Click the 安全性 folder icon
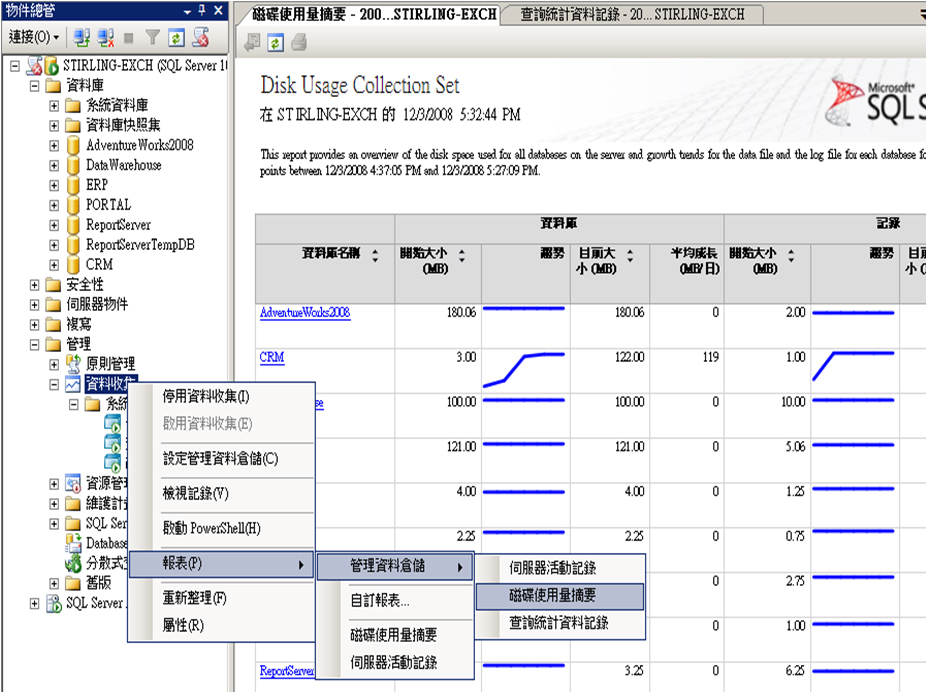 pos(53,285)
